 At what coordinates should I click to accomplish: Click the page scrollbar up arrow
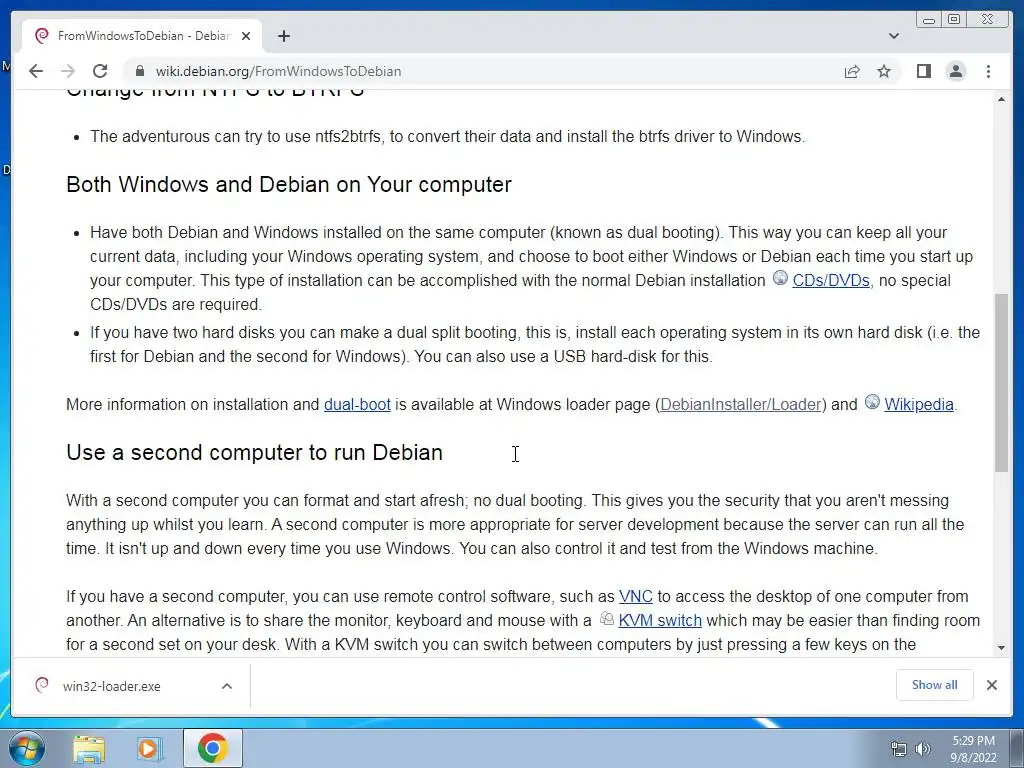tap(1001, 99)
